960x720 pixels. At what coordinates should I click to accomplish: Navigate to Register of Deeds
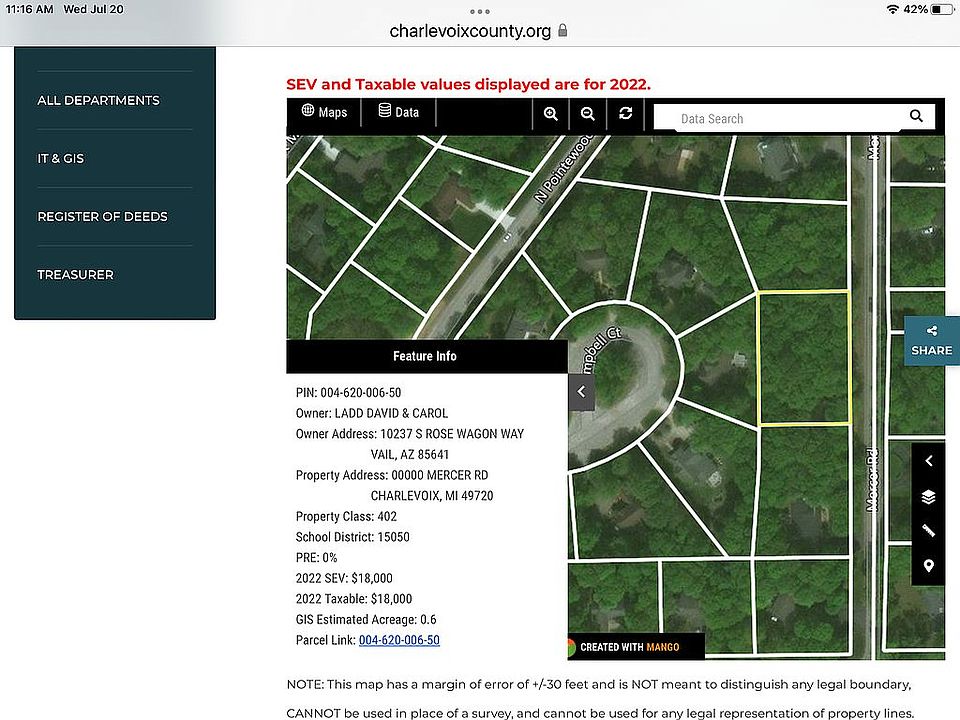102,216
